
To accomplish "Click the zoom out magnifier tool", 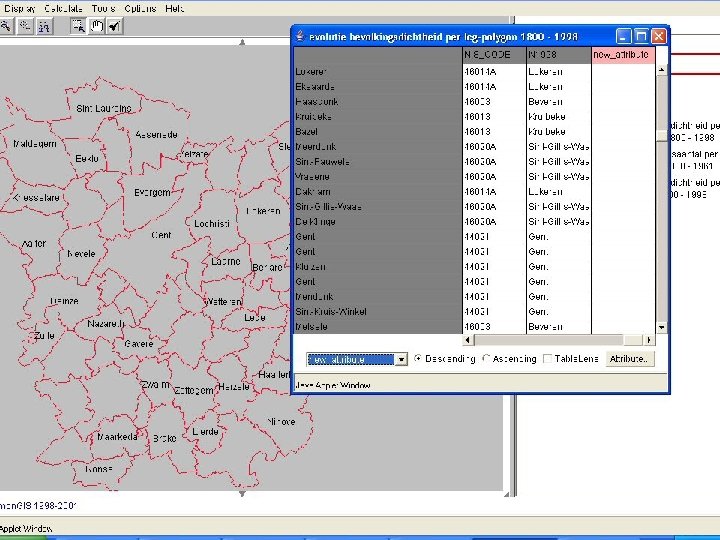I will [26, 25].
